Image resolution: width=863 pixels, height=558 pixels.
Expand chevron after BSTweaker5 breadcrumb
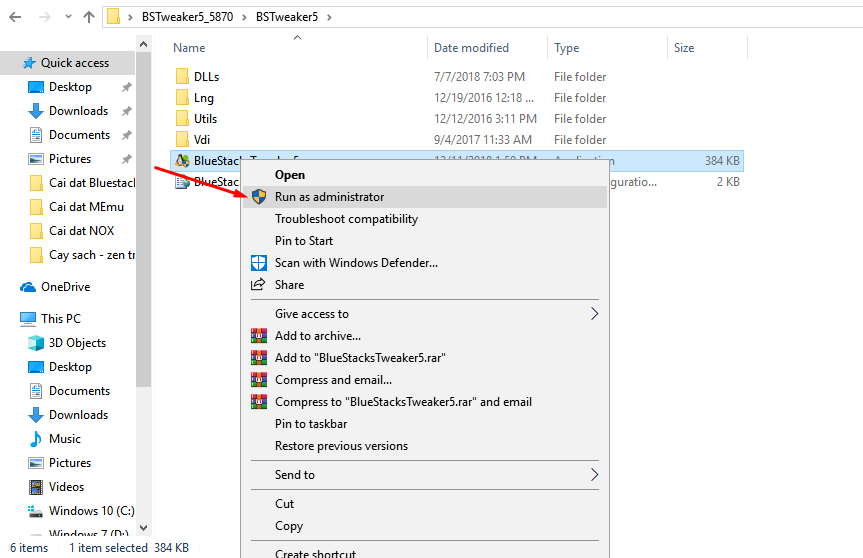329,17
